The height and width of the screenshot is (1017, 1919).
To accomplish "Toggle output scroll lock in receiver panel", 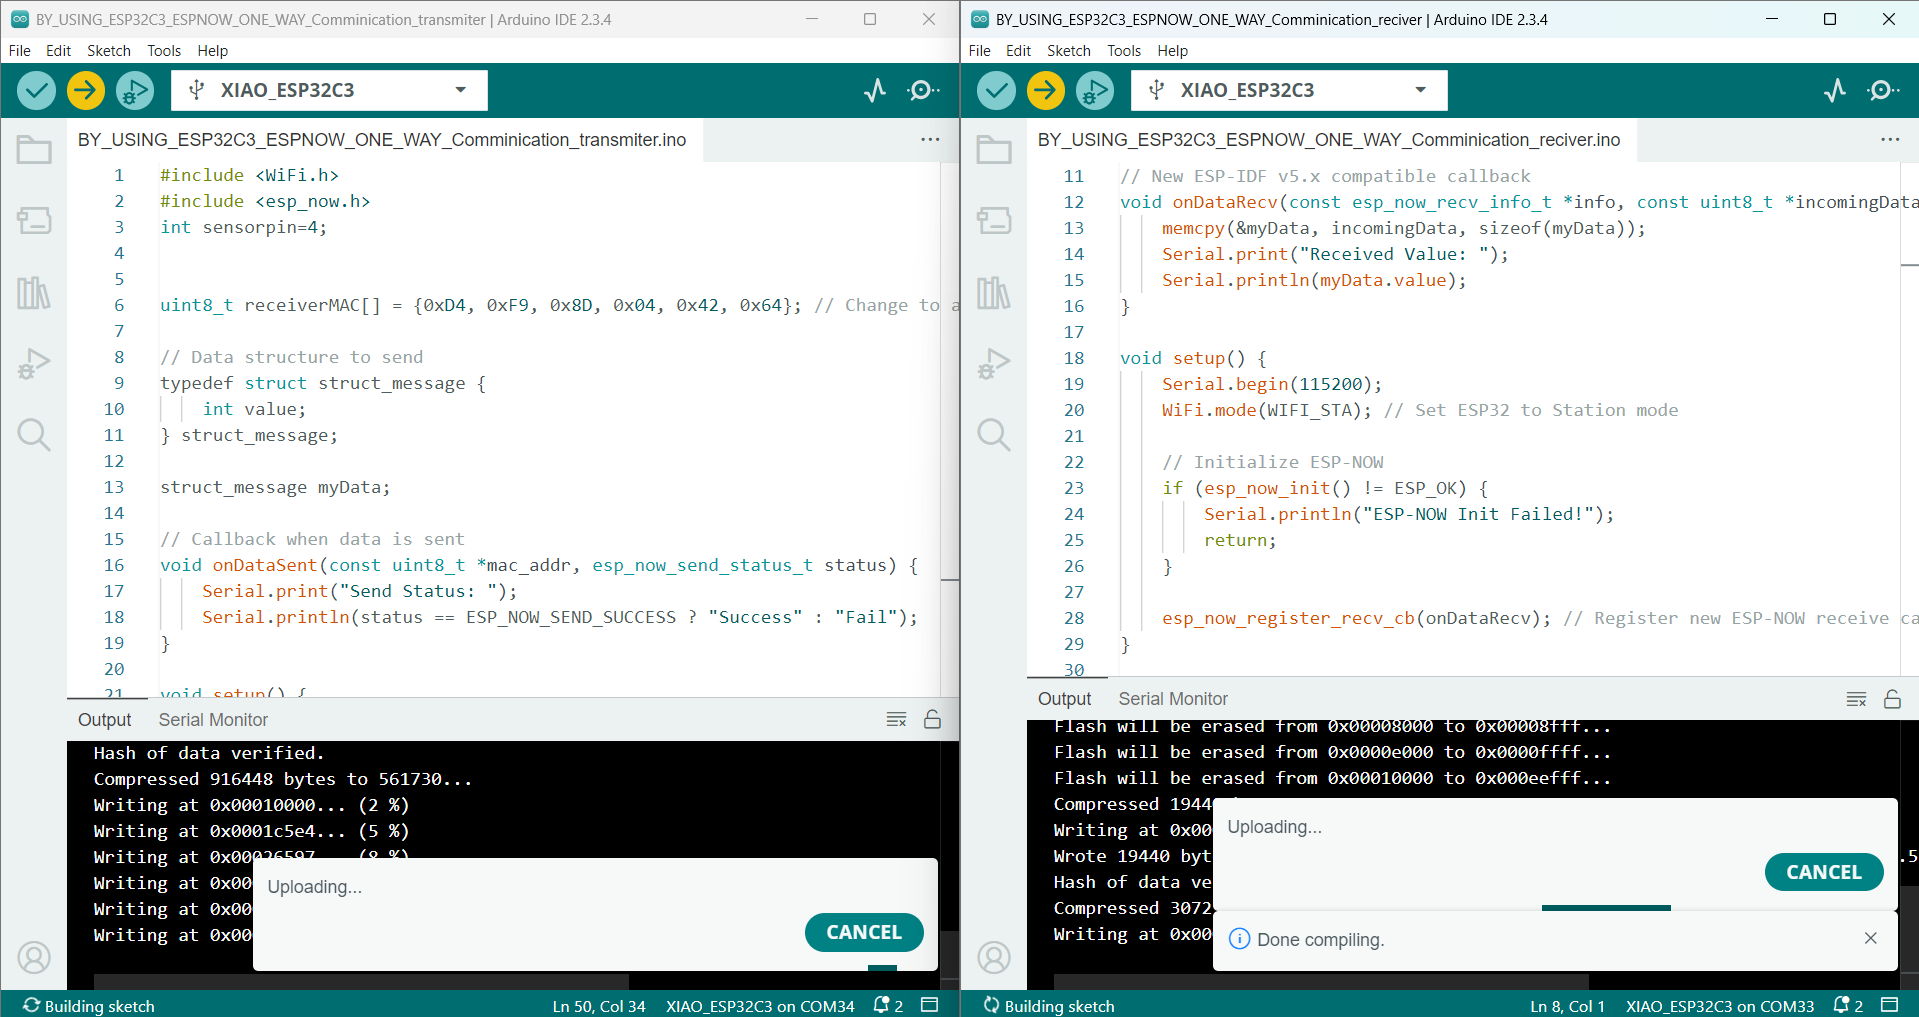I will 1892,698.
